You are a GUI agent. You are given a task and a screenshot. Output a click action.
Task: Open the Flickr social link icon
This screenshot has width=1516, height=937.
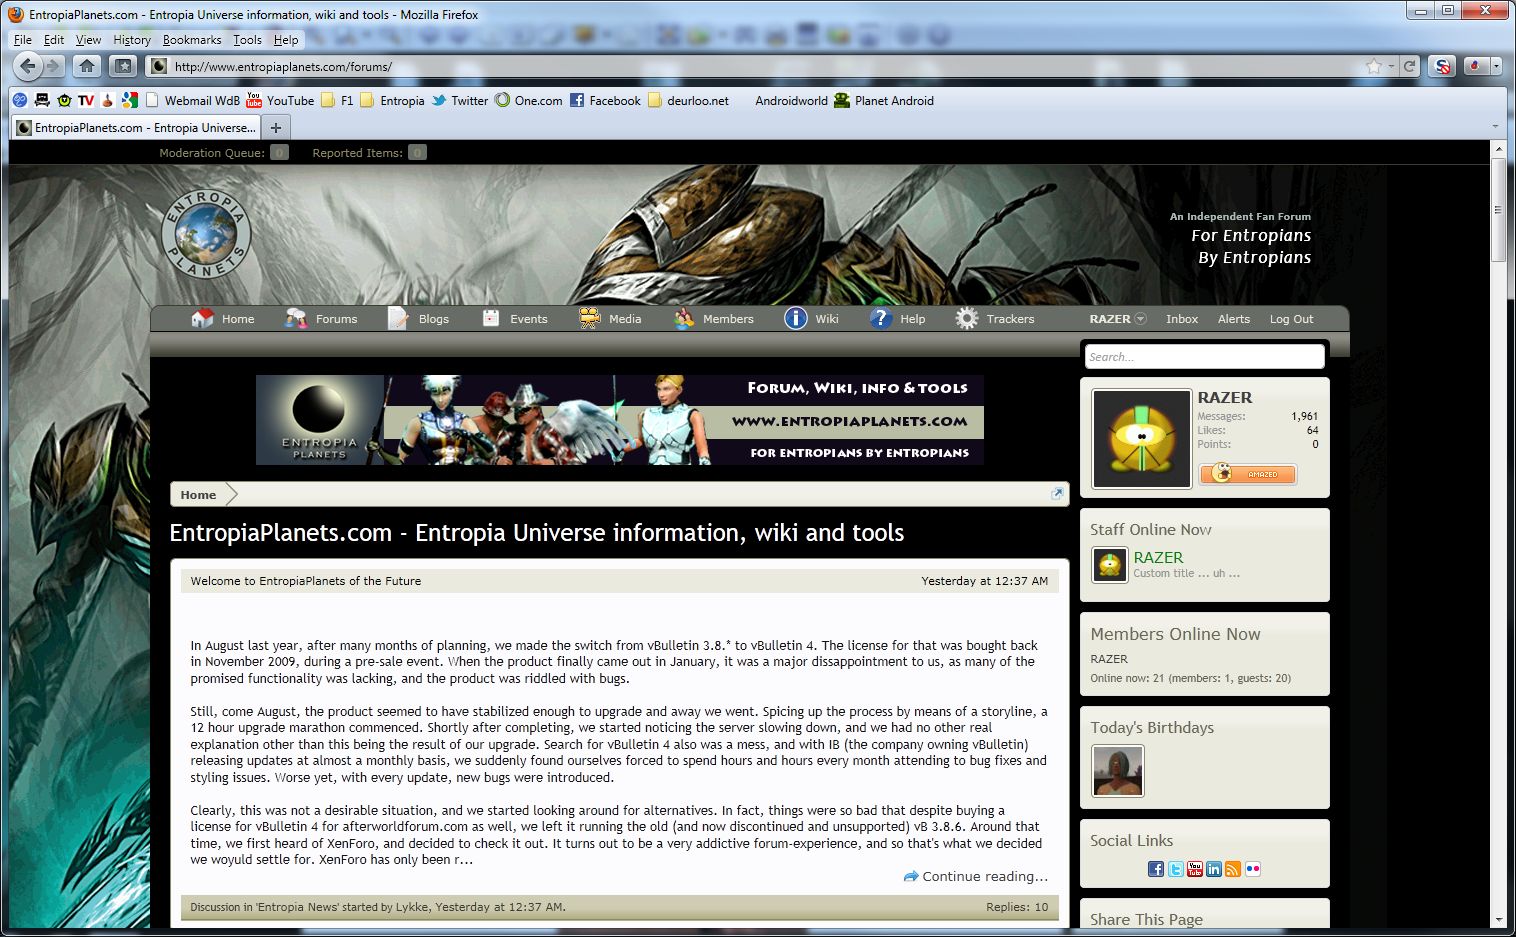pyautogui.click(x=1252, y=869)
